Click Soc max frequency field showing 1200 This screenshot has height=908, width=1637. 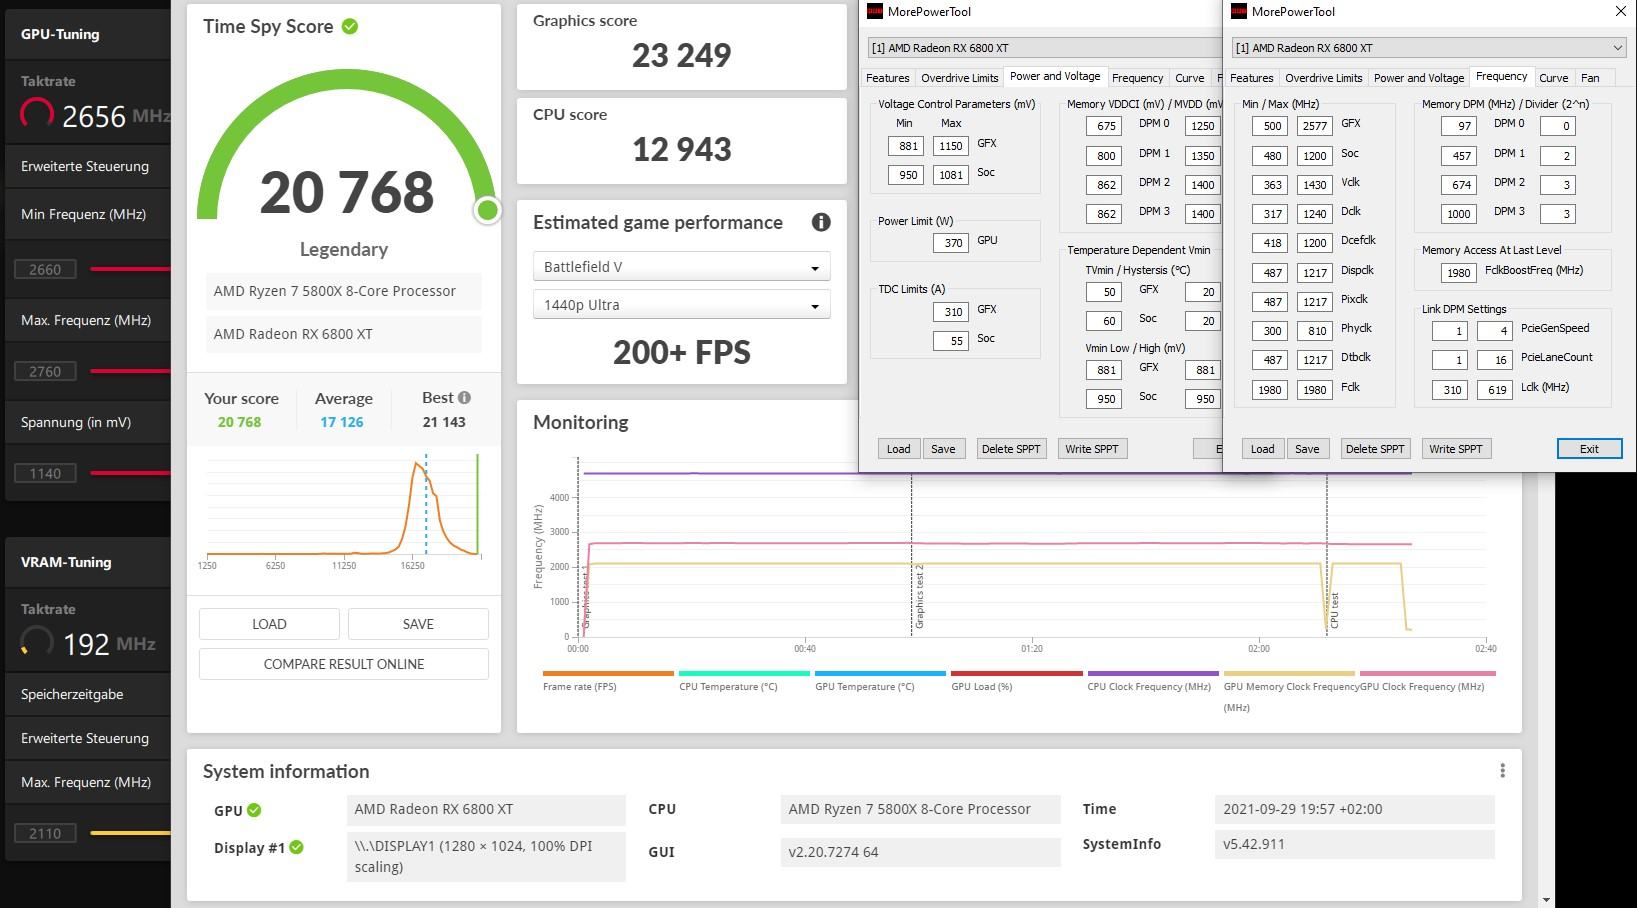[x=1315, y=155]
